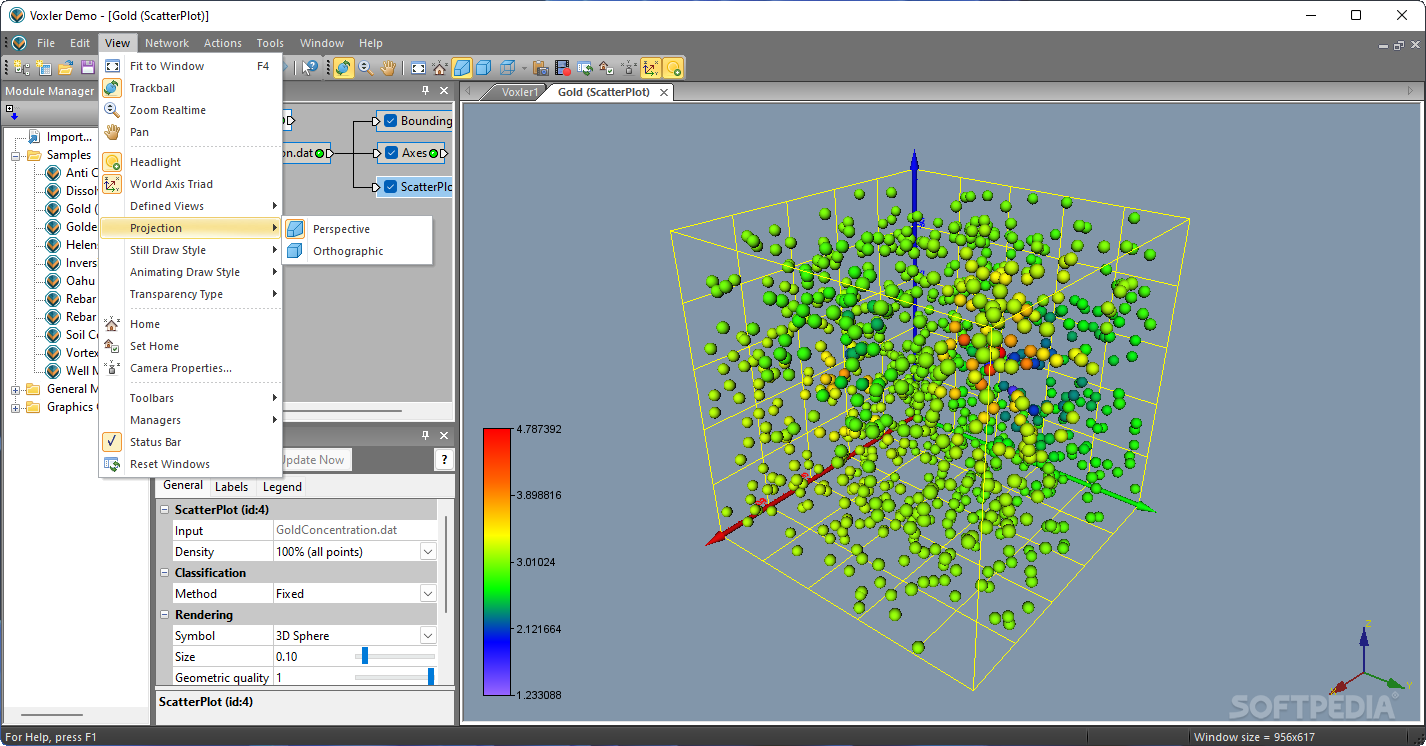
Task: Open the Help menu
Action: pyautogui.click(x=371, y=43)
